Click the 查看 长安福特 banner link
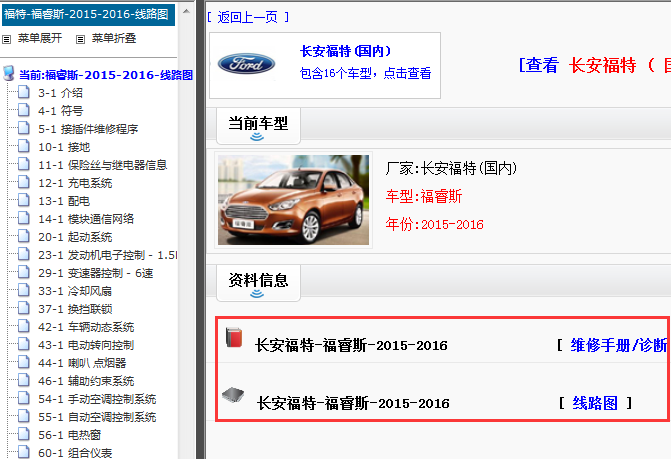Screen dimensions: 671x459 pyautogui.click(x=594, y=65)
